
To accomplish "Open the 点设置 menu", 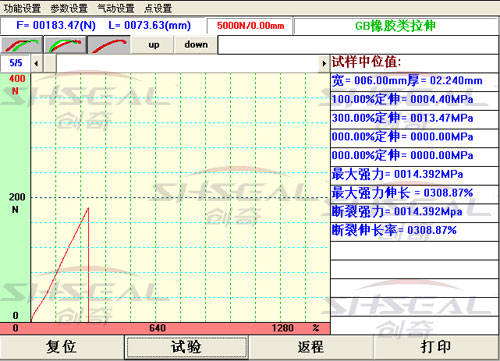I will 158,8.
